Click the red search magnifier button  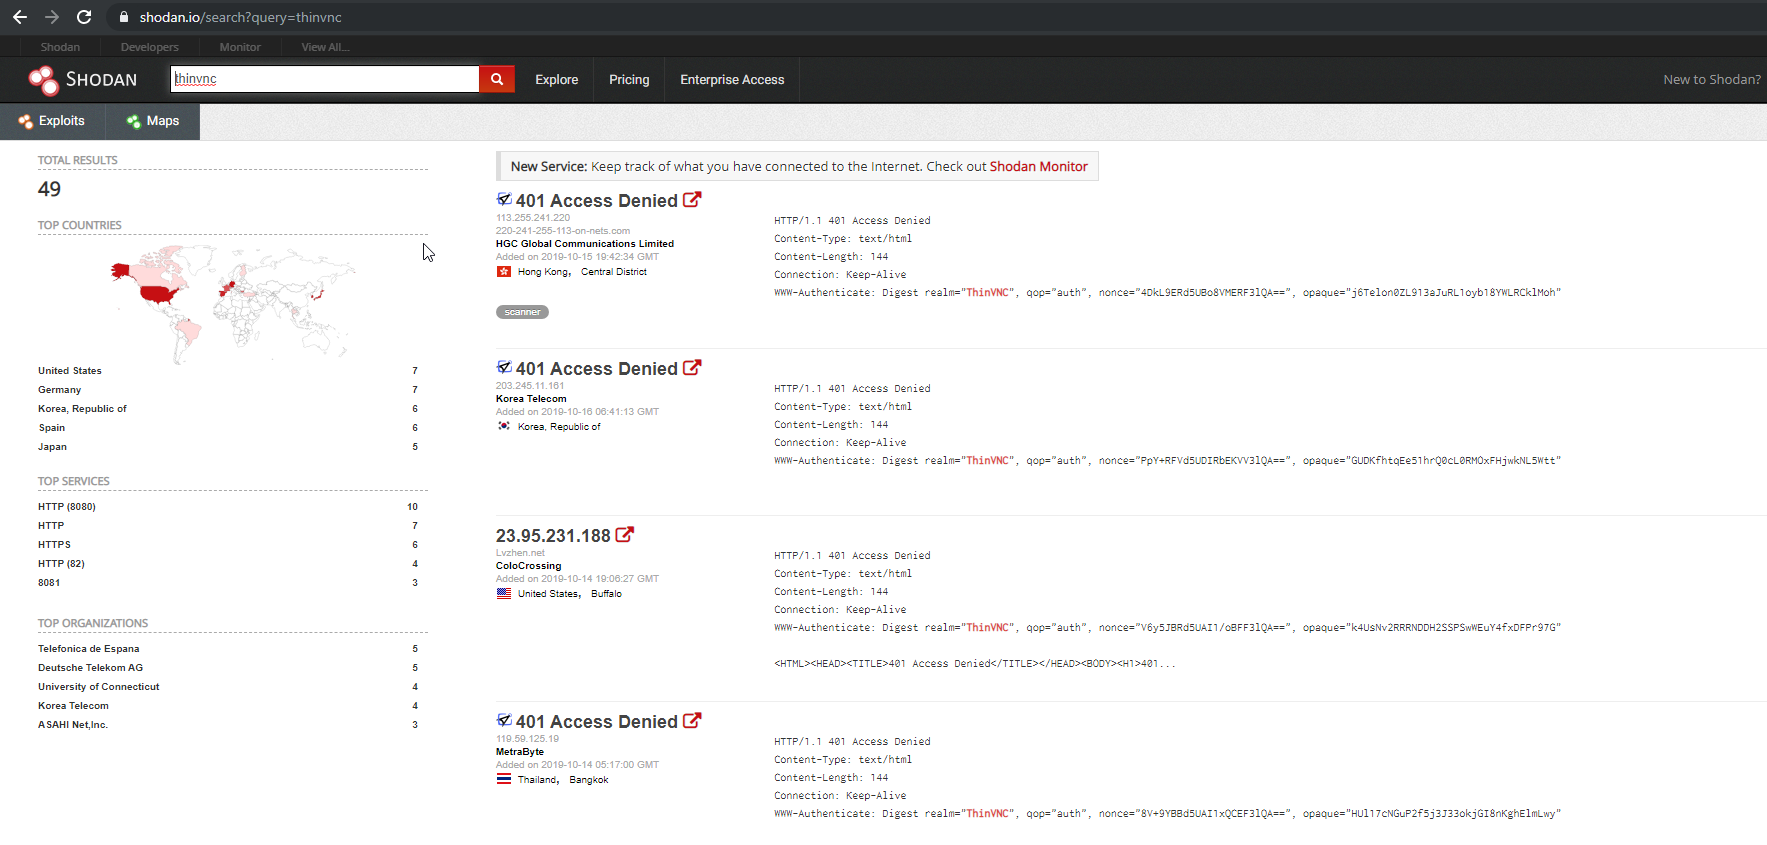(497, 79)
